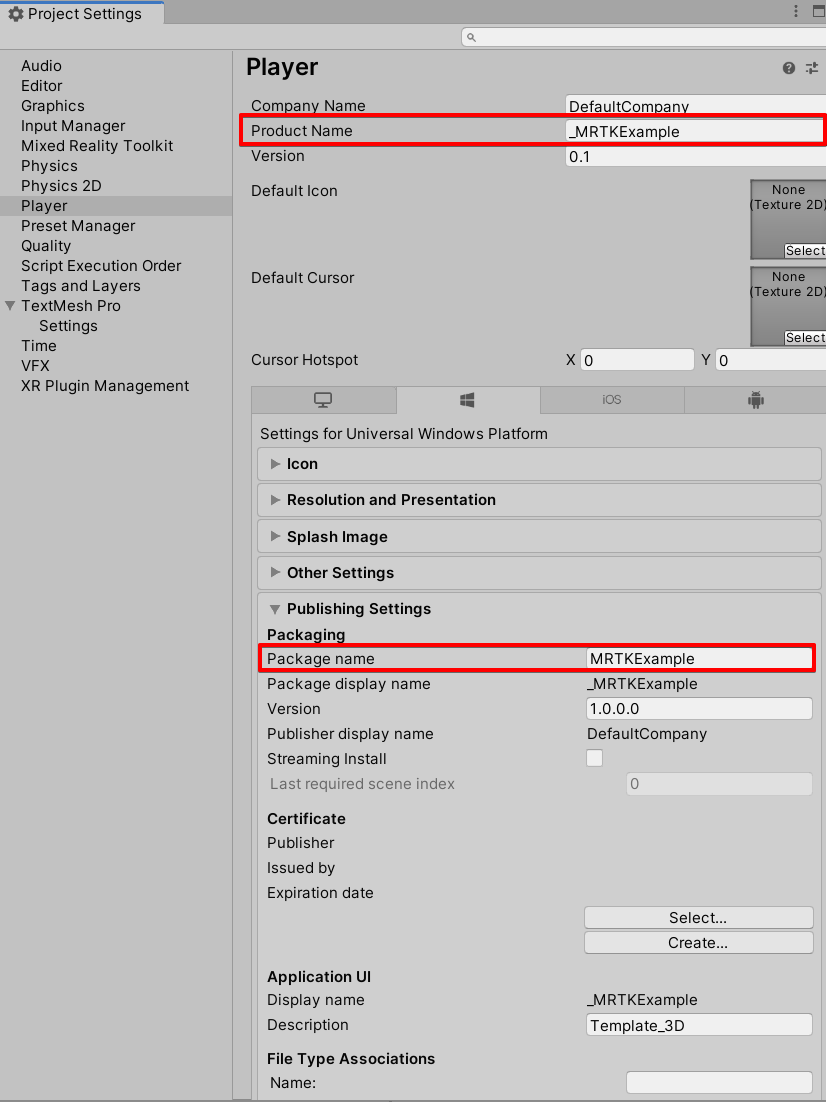Viewport: 832px width, 1102px height.
Task: Open Mixed Reality Toolkit settings
Action: tap(97, 145)
